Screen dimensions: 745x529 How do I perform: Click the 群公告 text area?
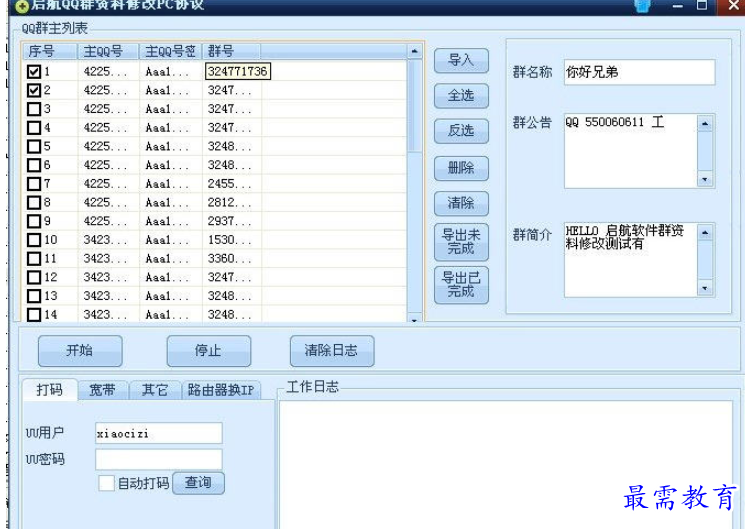pos(631,151)
